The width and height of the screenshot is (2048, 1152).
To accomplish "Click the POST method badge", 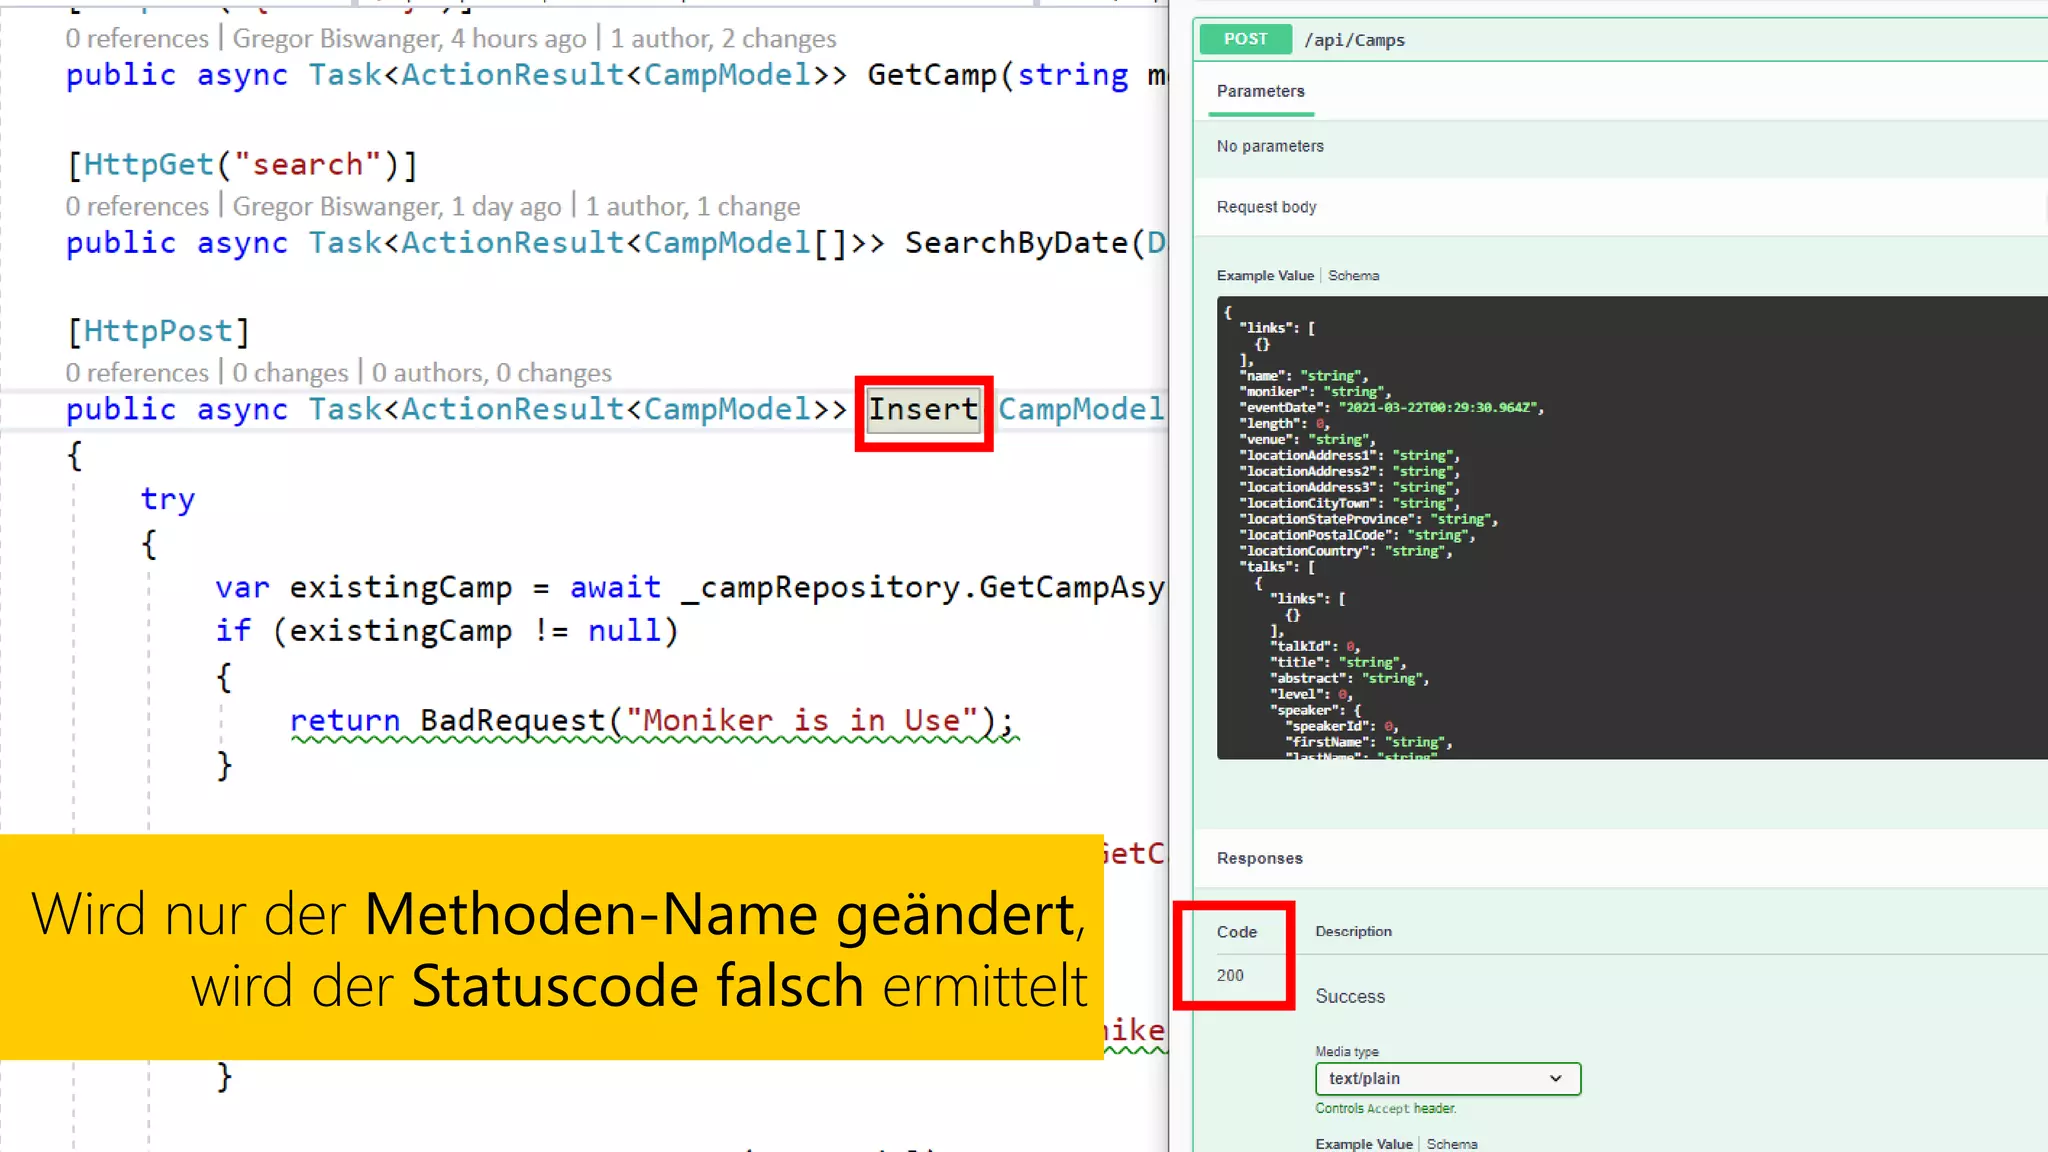I will [x=1245, y=39].
